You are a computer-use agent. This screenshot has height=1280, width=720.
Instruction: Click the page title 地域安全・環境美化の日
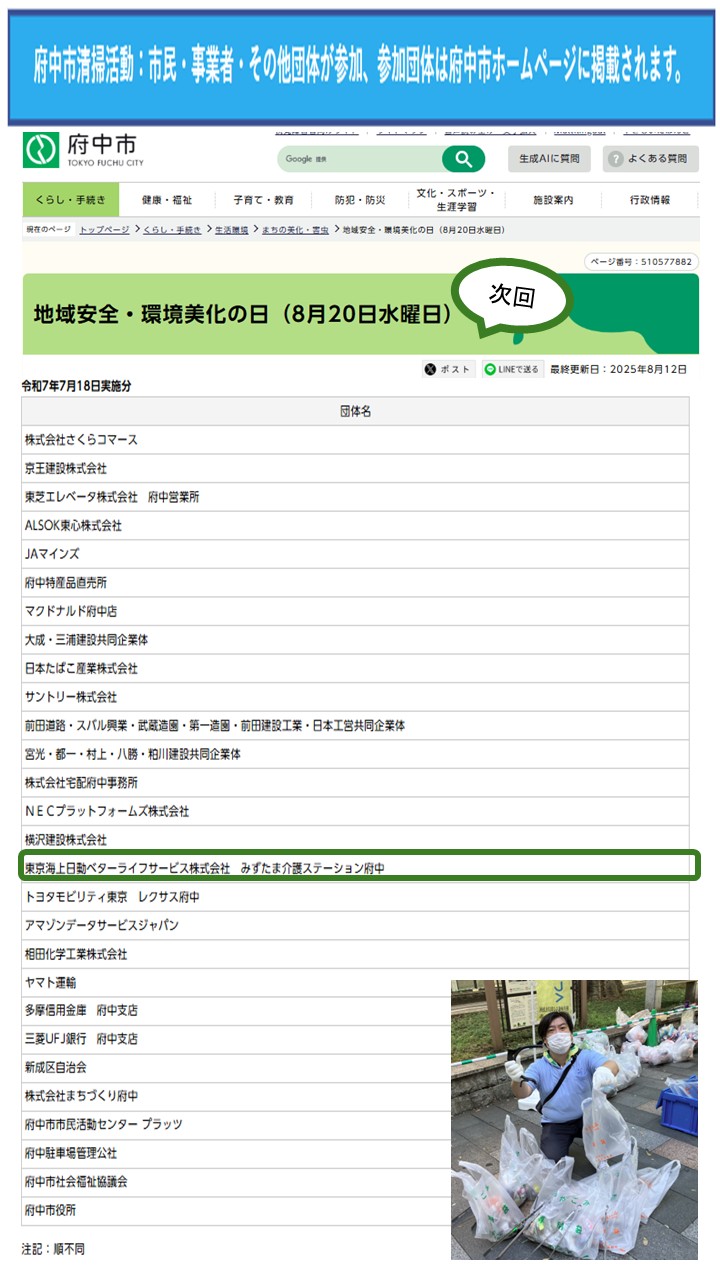(242, 314)
